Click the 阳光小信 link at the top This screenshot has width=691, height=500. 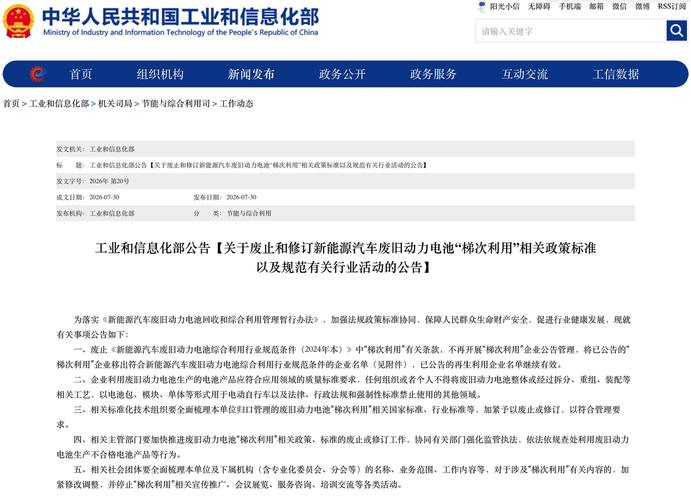505,6
